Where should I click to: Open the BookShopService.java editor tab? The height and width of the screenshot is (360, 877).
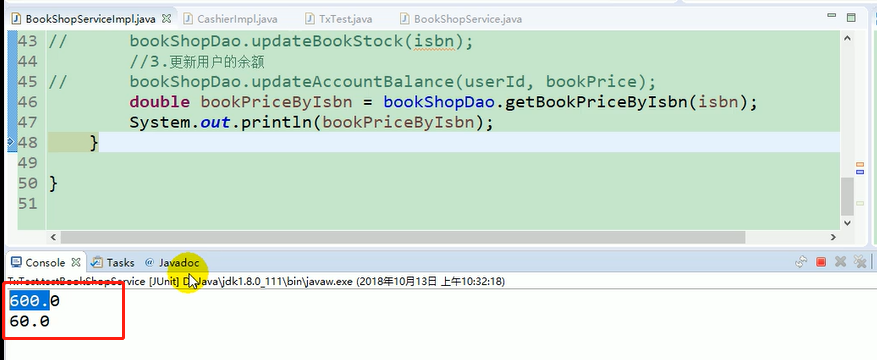pos(468,19)
